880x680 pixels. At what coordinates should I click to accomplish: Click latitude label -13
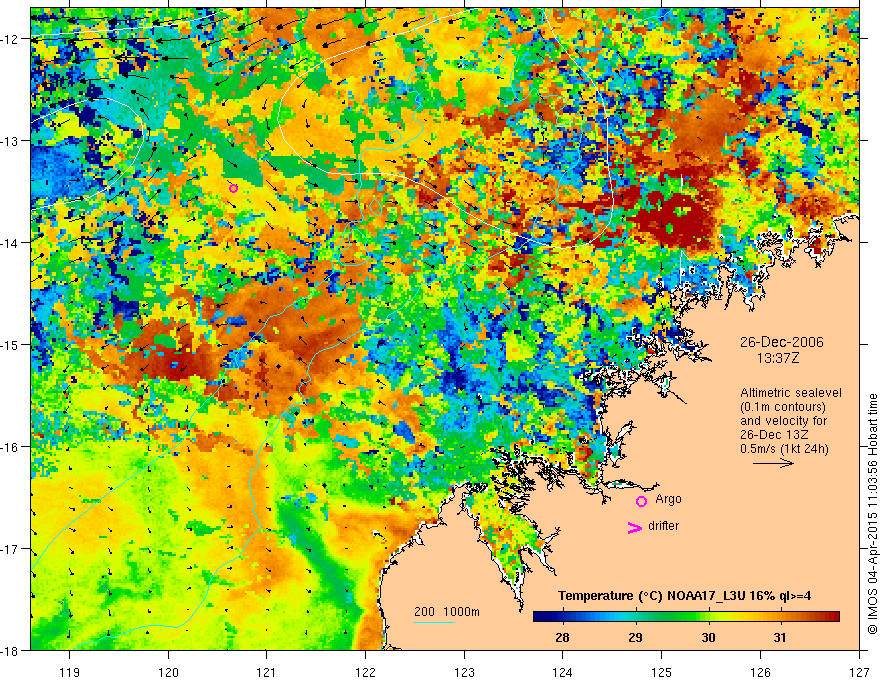point(12,140)
